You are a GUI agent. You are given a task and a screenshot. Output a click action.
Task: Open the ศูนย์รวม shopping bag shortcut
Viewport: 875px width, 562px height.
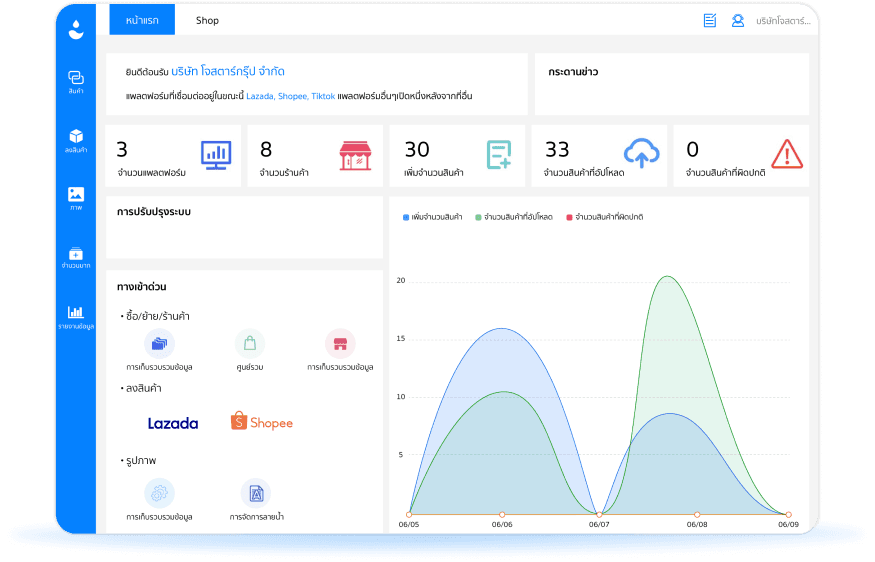click(x=249, y=343)
